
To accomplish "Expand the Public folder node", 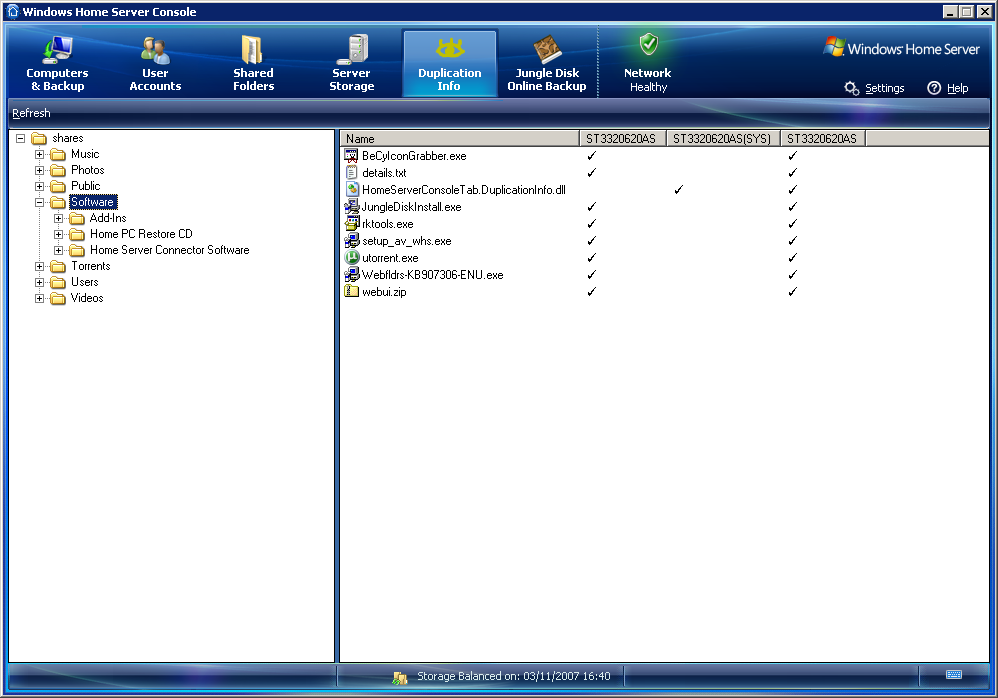I will pyautogui.click(x=39, y=186).
